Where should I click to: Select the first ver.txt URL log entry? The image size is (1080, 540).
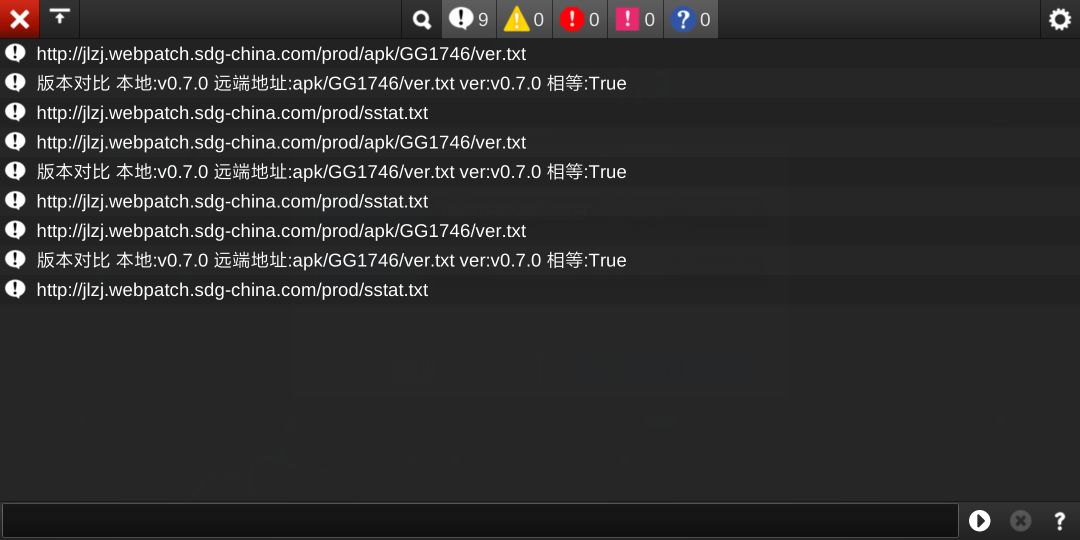point(540,54)
